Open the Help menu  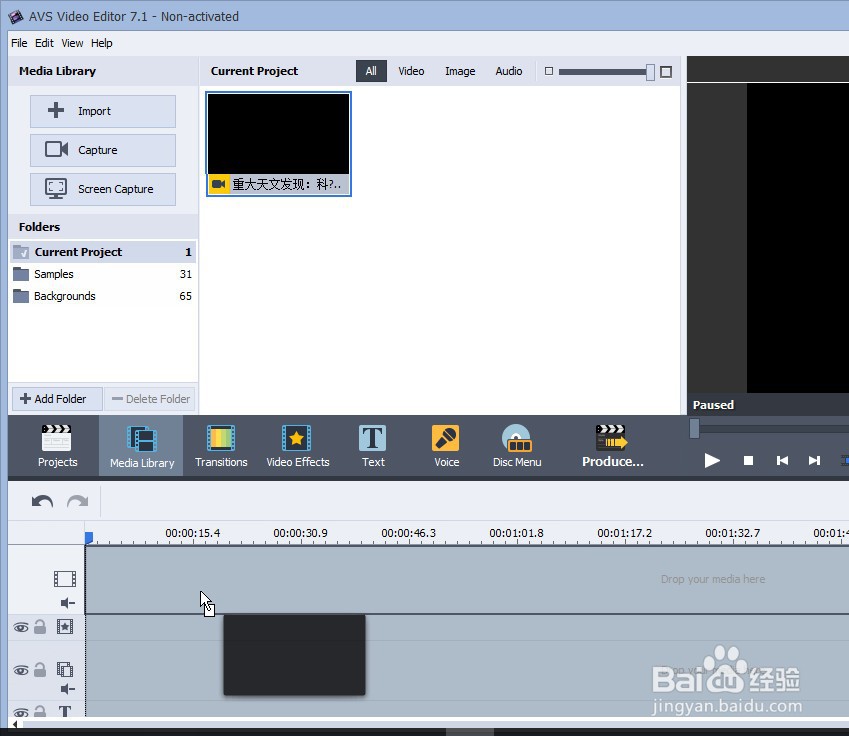101,43
